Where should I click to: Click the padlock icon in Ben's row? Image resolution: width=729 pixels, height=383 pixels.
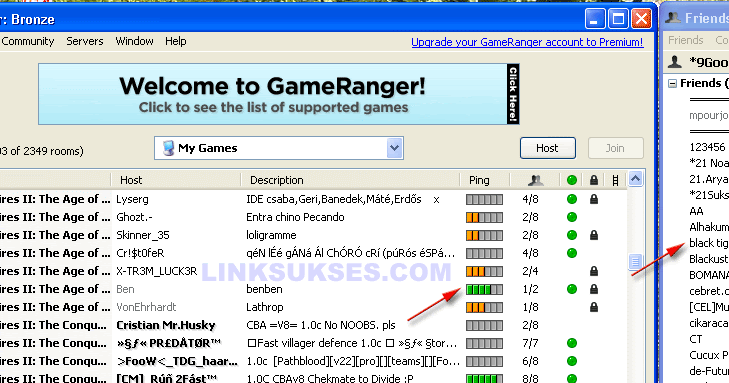pos(594,289)
